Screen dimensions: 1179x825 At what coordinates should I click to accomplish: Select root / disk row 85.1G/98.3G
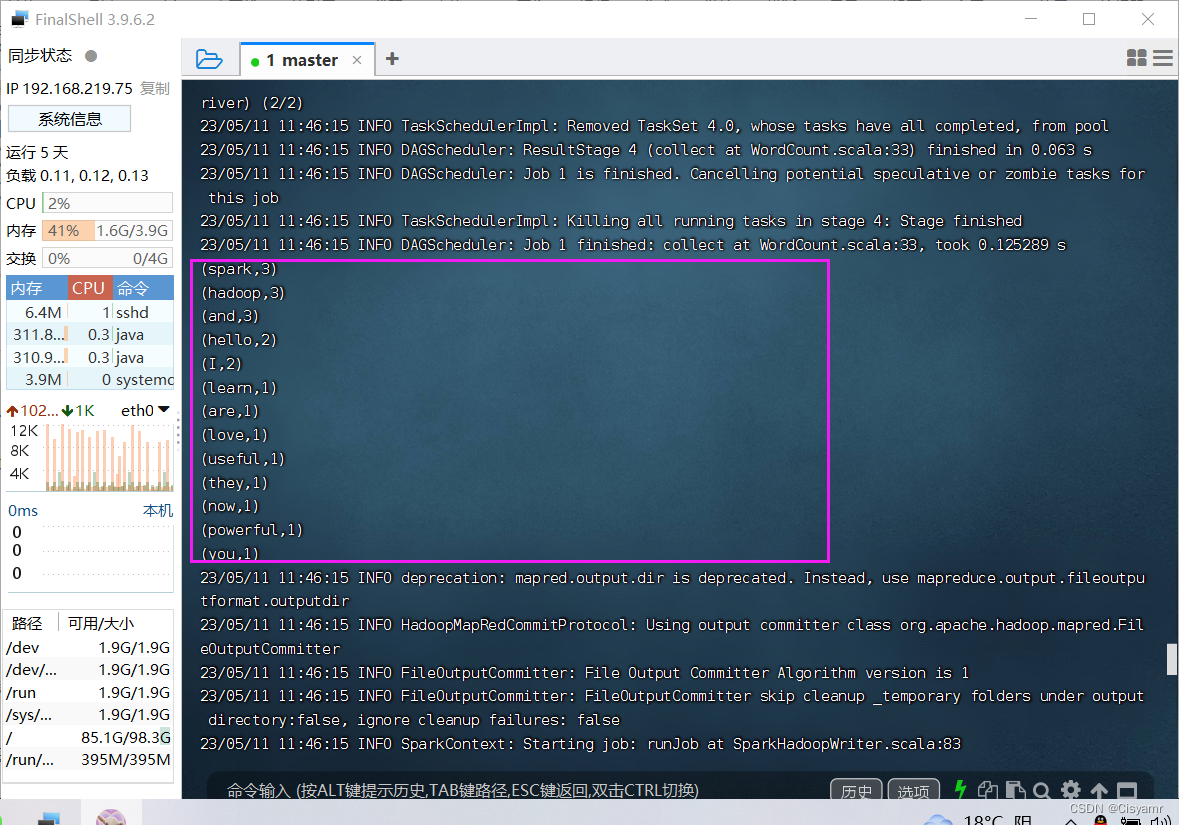pos(89,738)
